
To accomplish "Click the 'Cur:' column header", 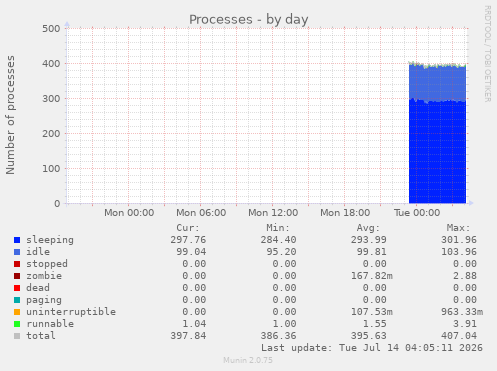I will coord(188,228).
